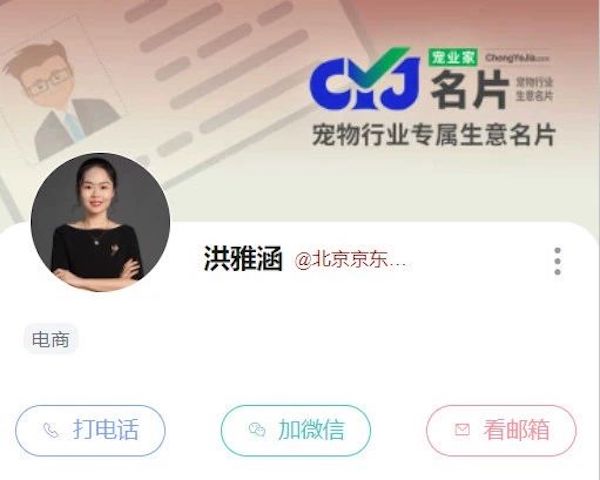600x480 pixels.
Task: Click the 加微信 button
Action: [296, 431]
